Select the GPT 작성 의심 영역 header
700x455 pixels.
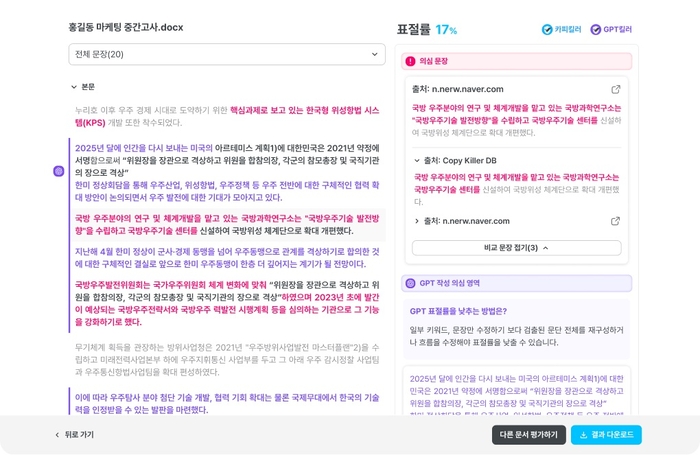(x=517, y=283)
